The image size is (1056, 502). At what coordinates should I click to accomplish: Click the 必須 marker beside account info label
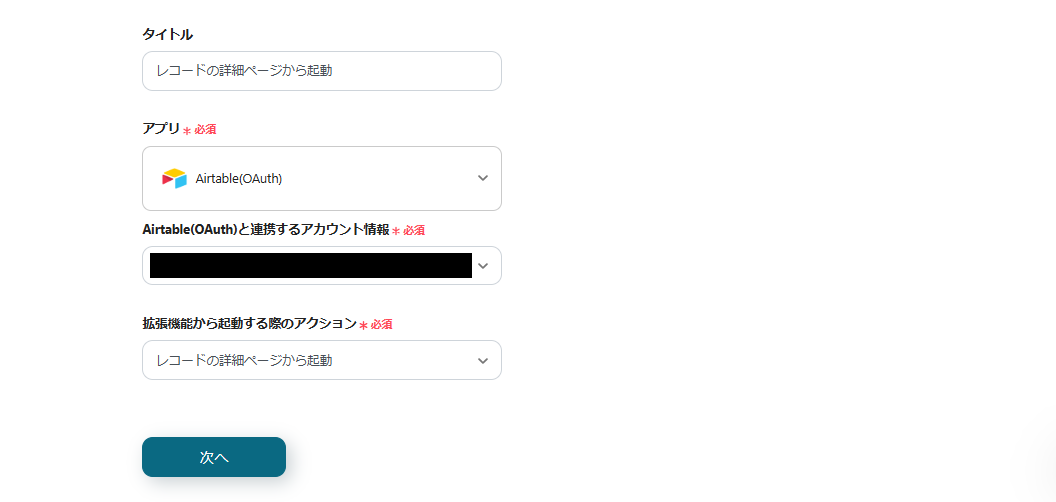(x=414, y=230)
